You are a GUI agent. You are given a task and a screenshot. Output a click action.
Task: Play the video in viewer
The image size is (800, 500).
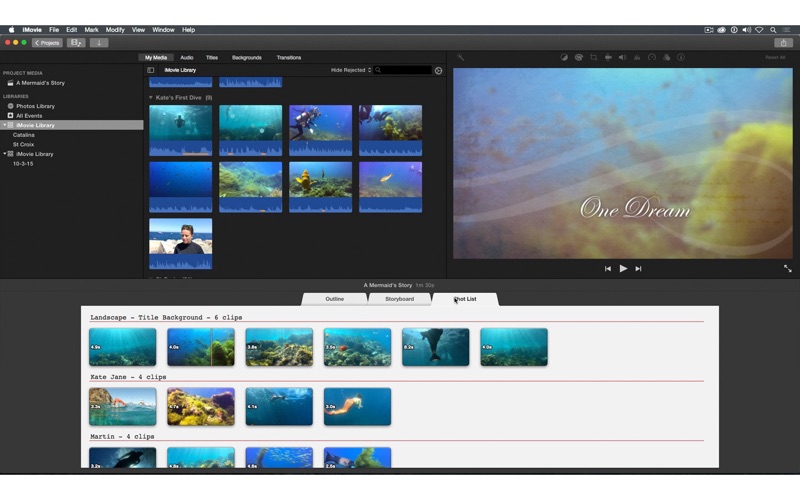click(623, 268)
